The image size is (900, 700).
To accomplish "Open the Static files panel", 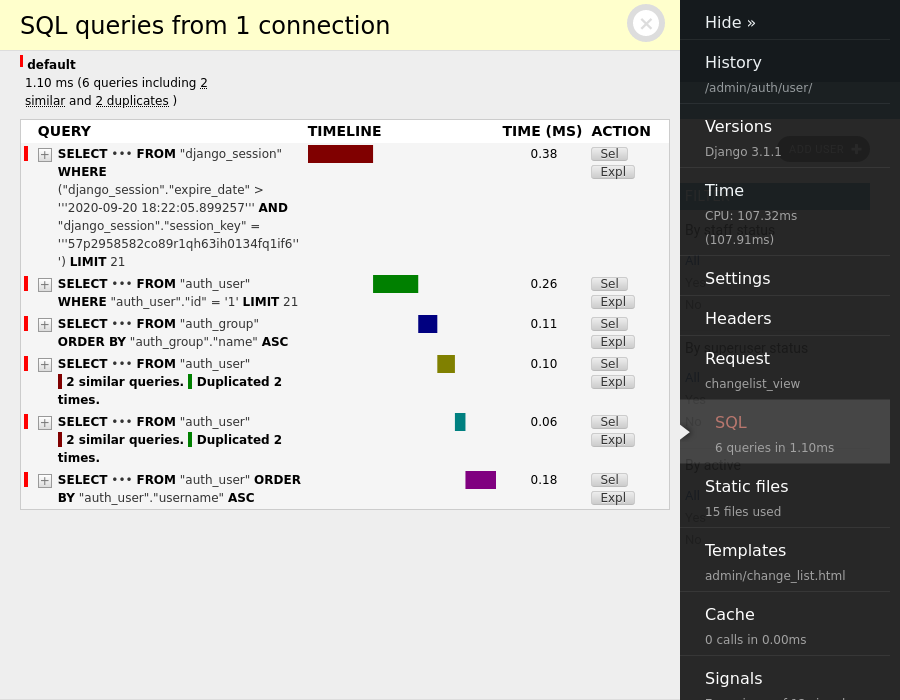I will [x=746, y=487].
